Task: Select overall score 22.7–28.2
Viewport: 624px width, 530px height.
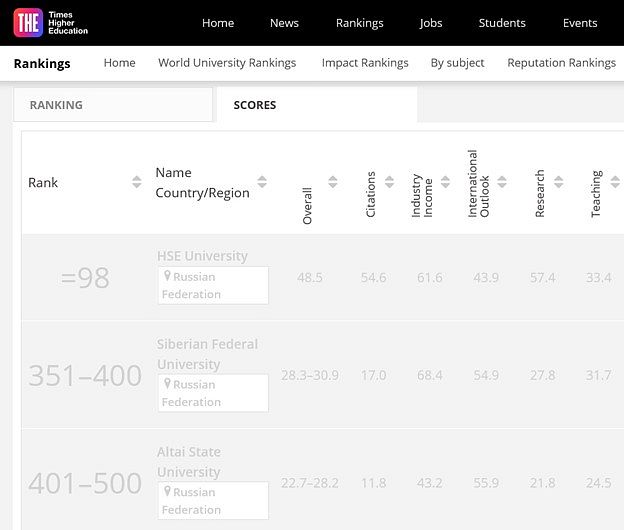Action: tap(310, 483)
